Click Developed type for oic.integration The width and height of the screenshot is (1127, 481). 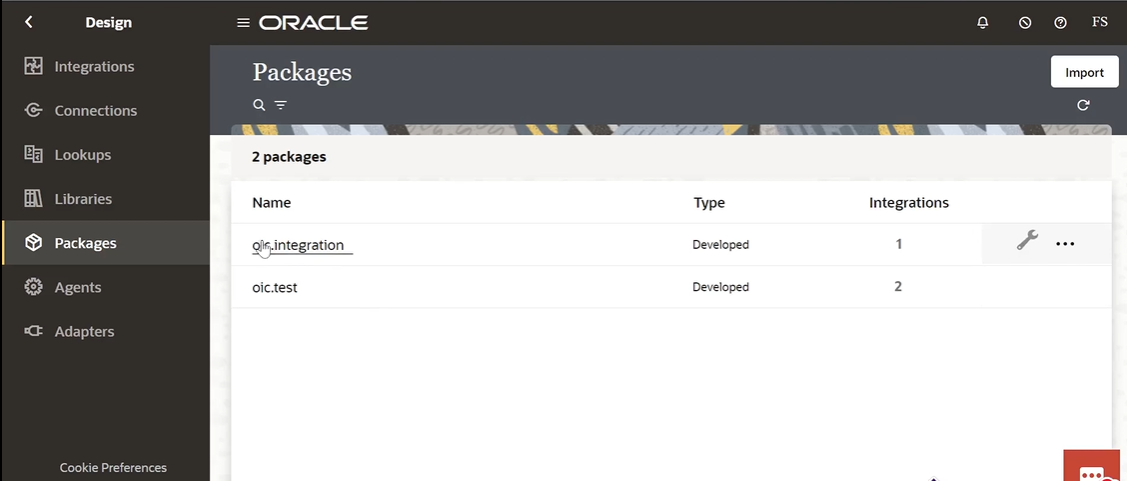coord(720,244)
